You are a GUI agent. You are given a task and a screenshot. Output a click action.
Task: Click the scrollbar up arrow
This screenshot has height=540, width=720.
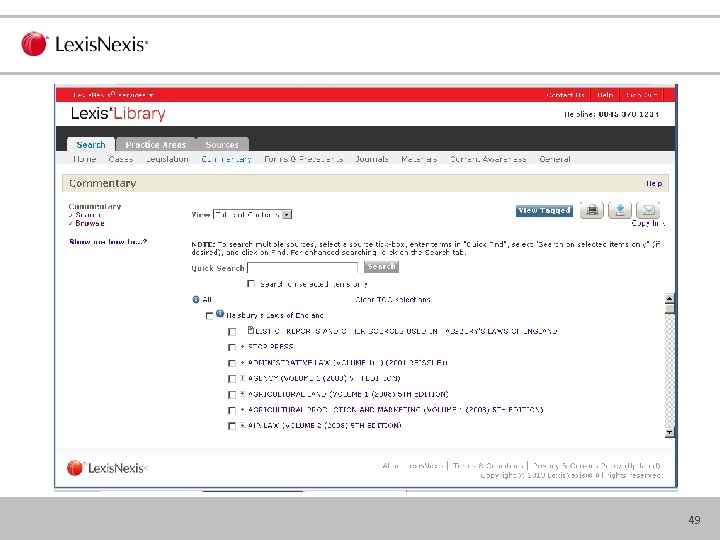(670, 298)
